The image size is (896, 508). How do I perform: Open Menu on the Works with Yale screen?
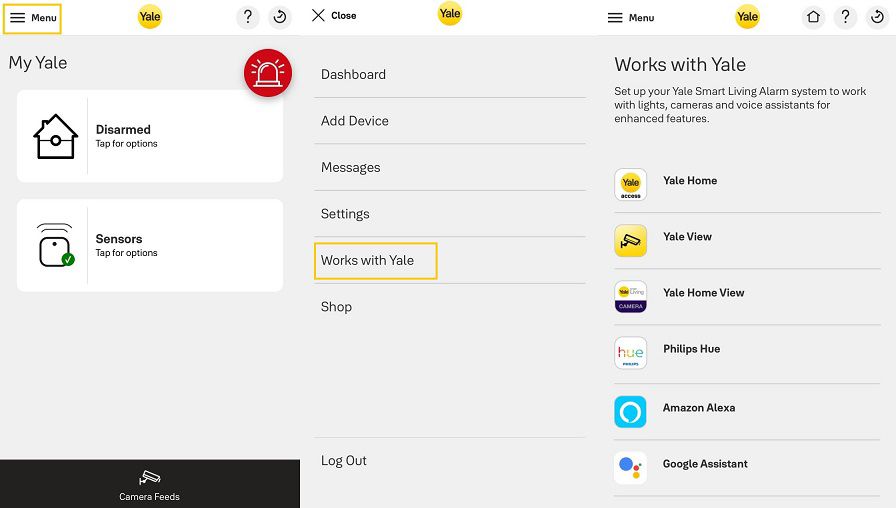[631, 18]
